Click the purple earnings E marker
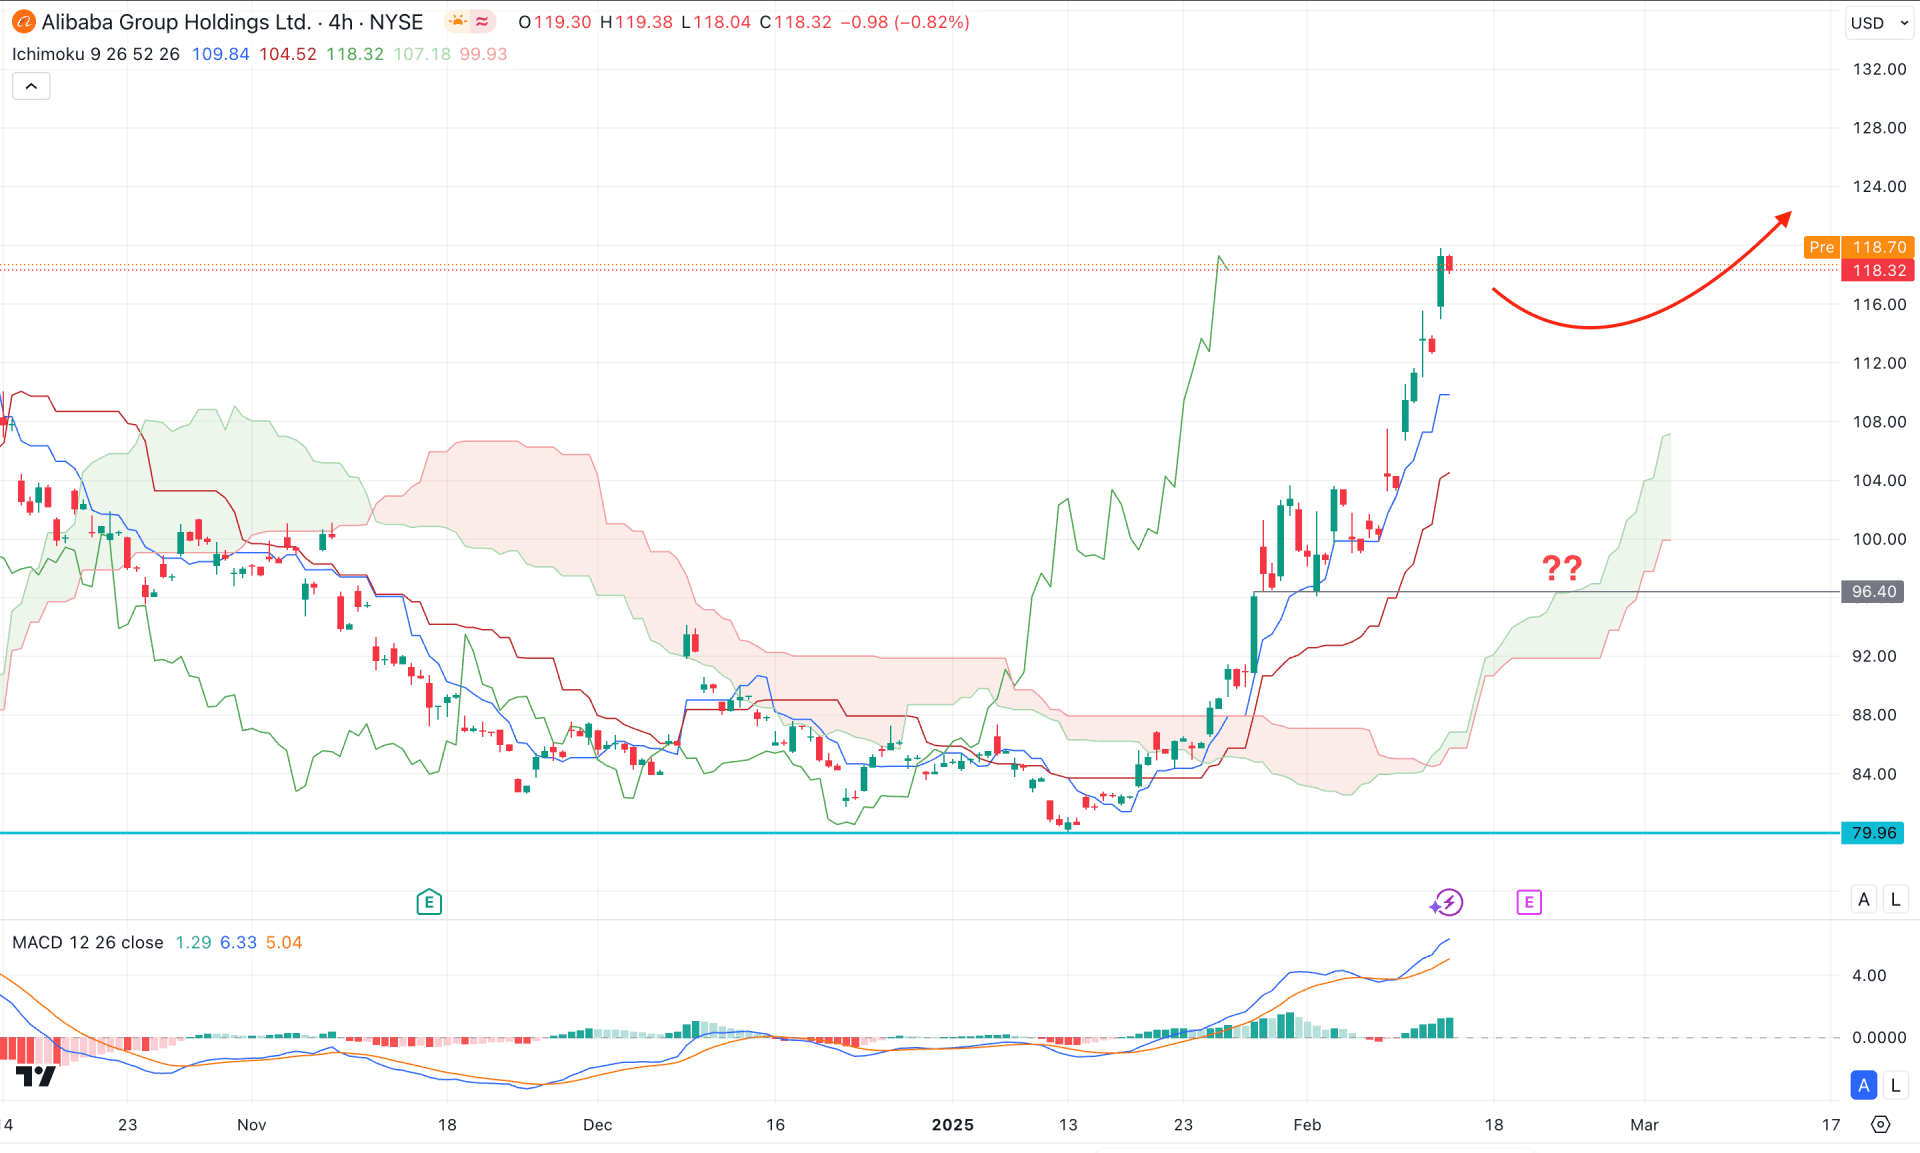This screenshot has height=1153, width=1920. [1529, 902]
